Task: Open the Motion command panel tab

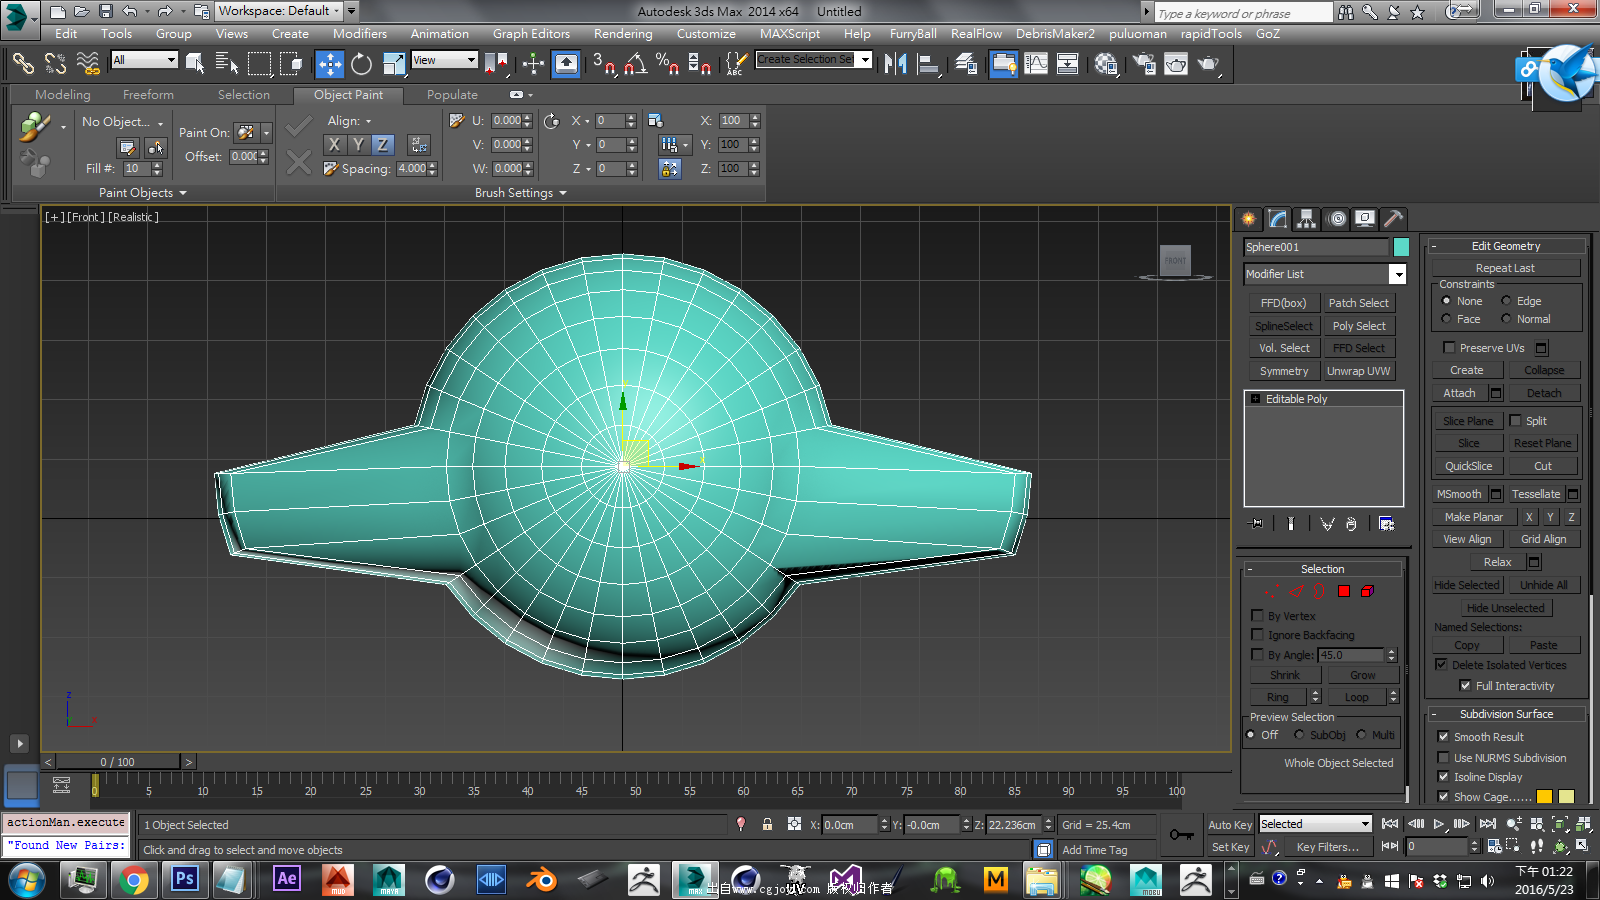Action: point(1337,219)
